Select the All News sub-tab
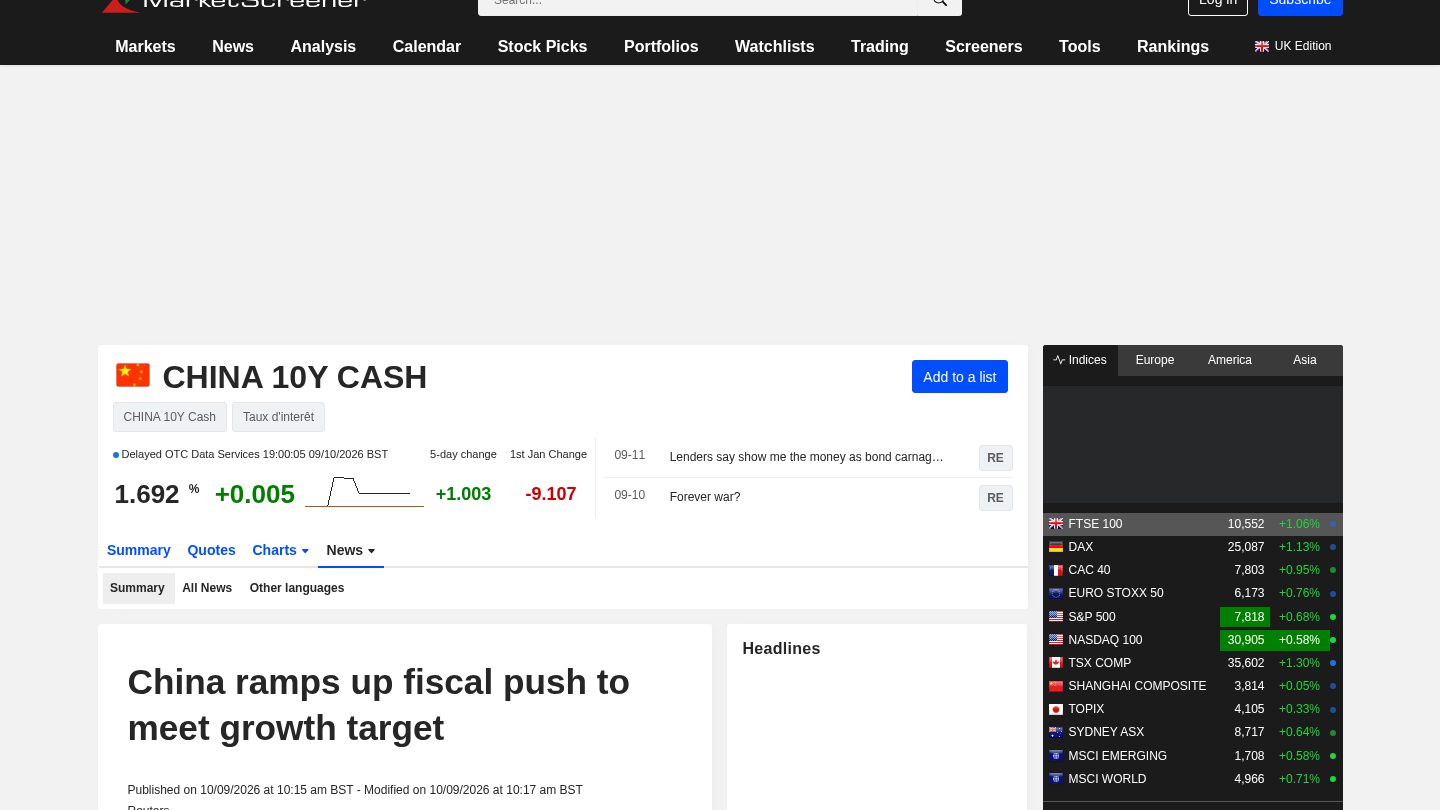 [207, 588]
